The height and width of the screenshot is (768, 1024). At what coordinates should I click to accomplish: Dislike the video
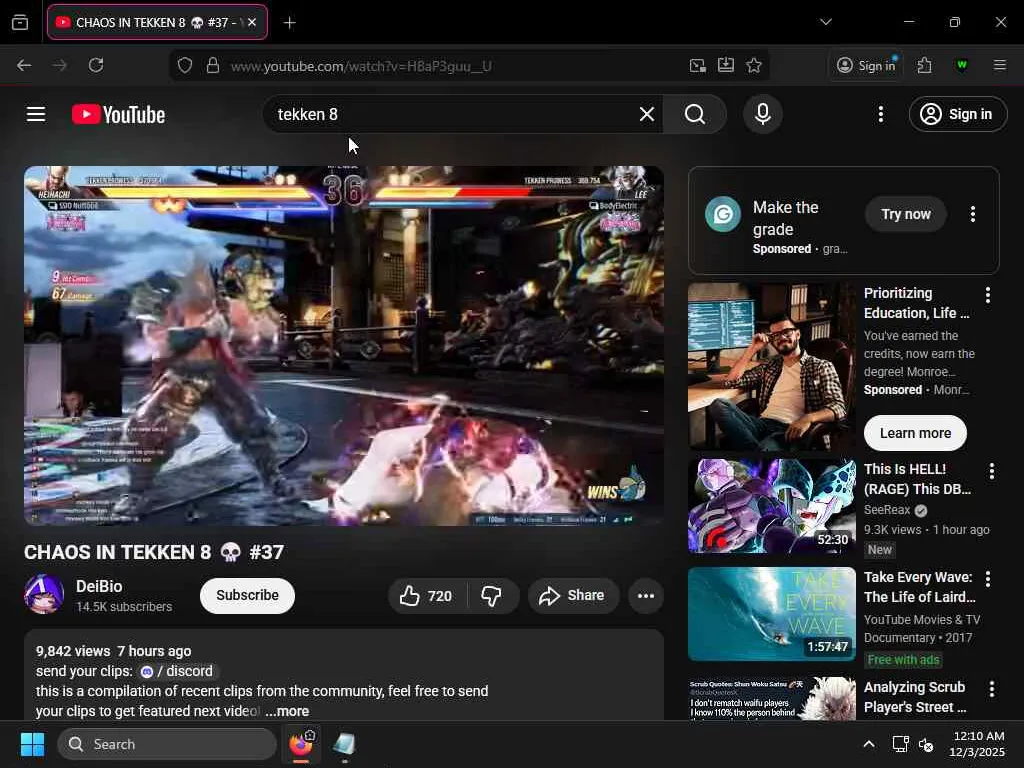[491, 596]
